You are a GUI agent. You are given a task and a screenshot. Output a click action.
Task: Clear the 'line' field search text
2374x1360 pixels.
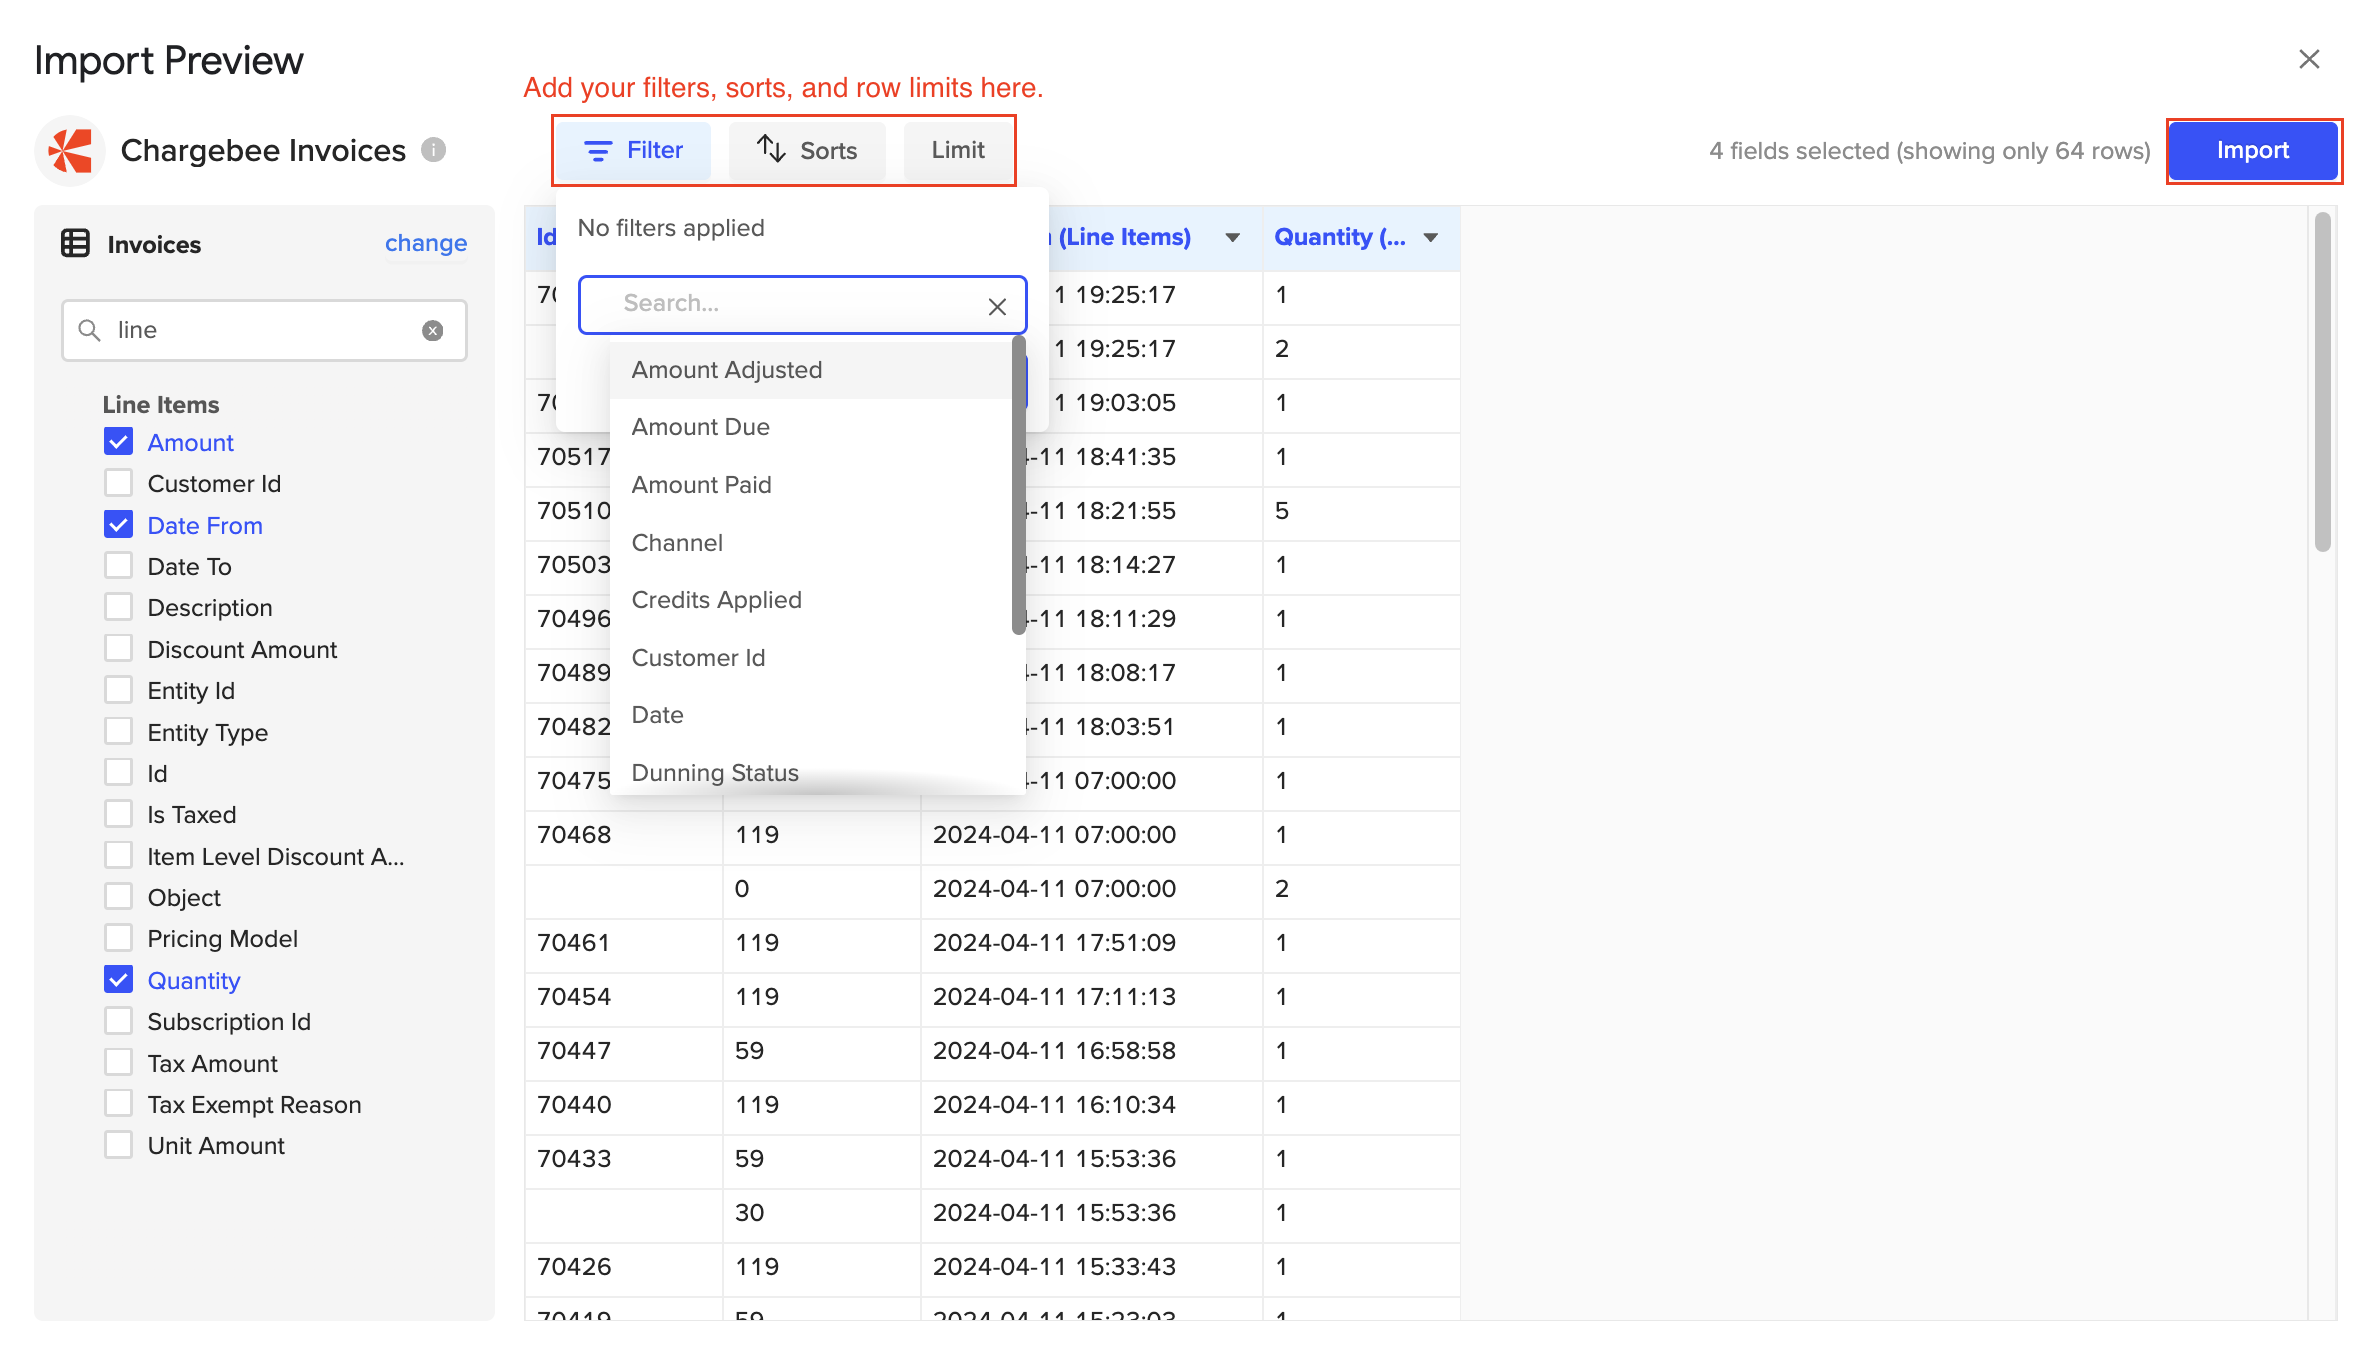click(x=432, y=331)
